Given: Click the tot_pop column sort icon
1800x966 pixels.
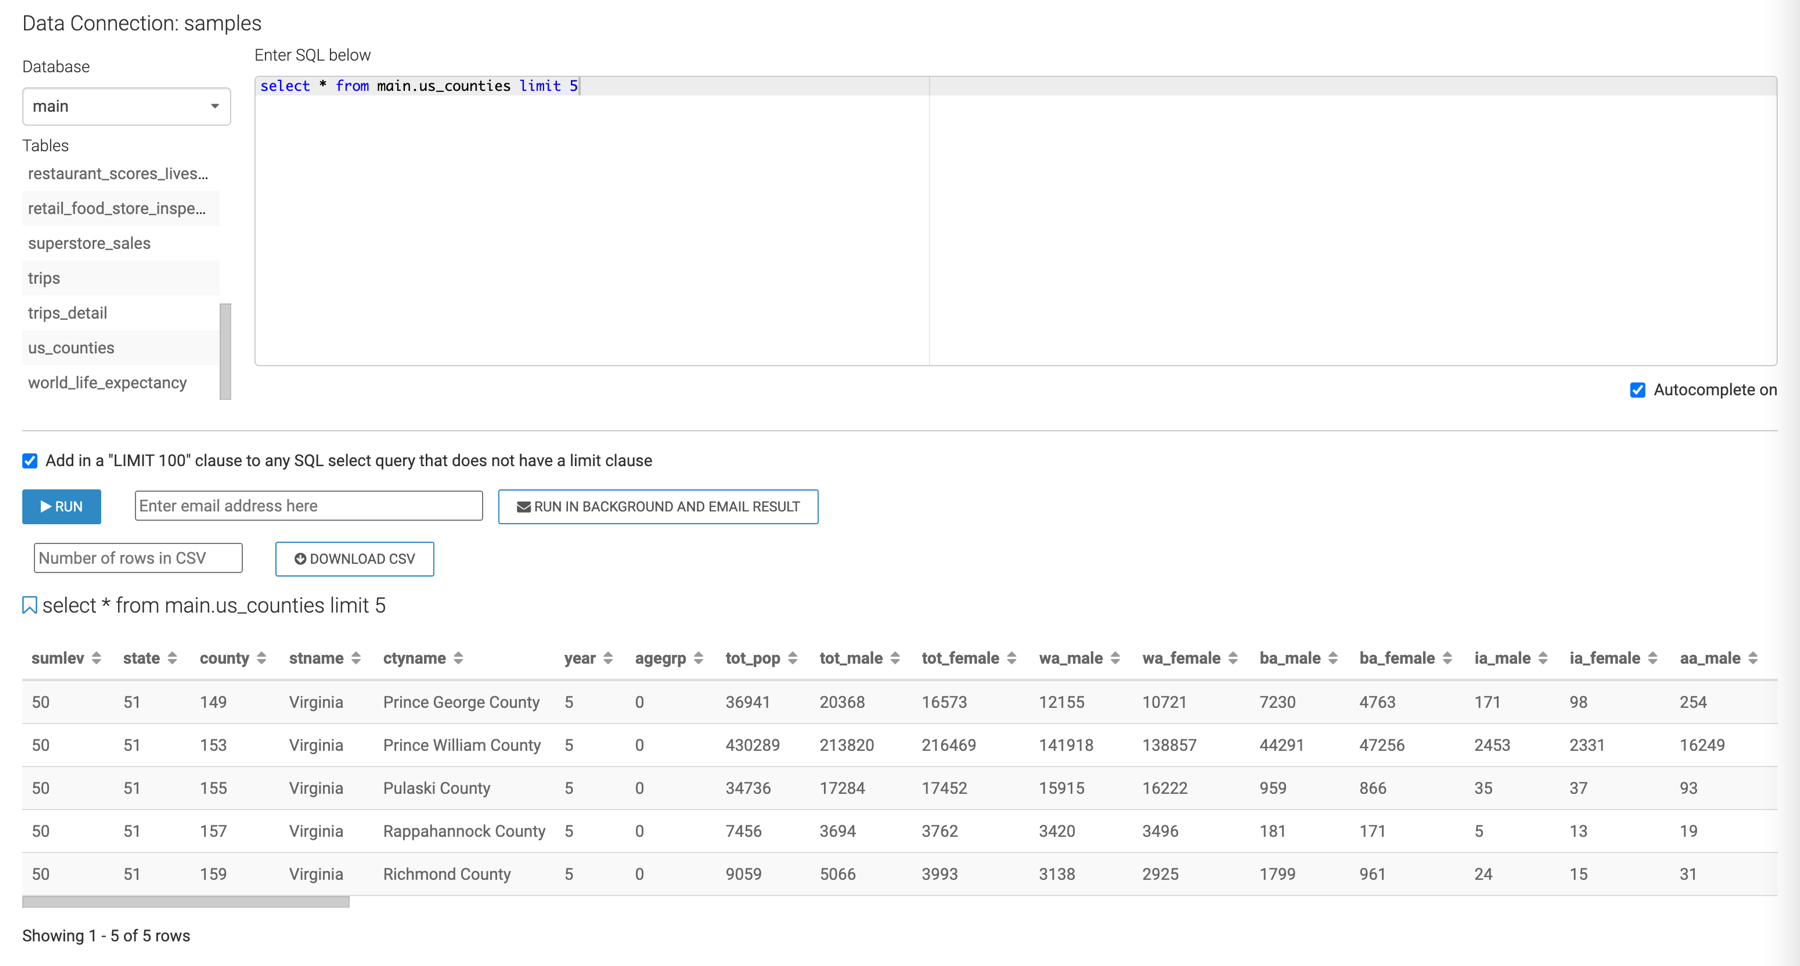Looking at the screenshot, I should [792, 658].
